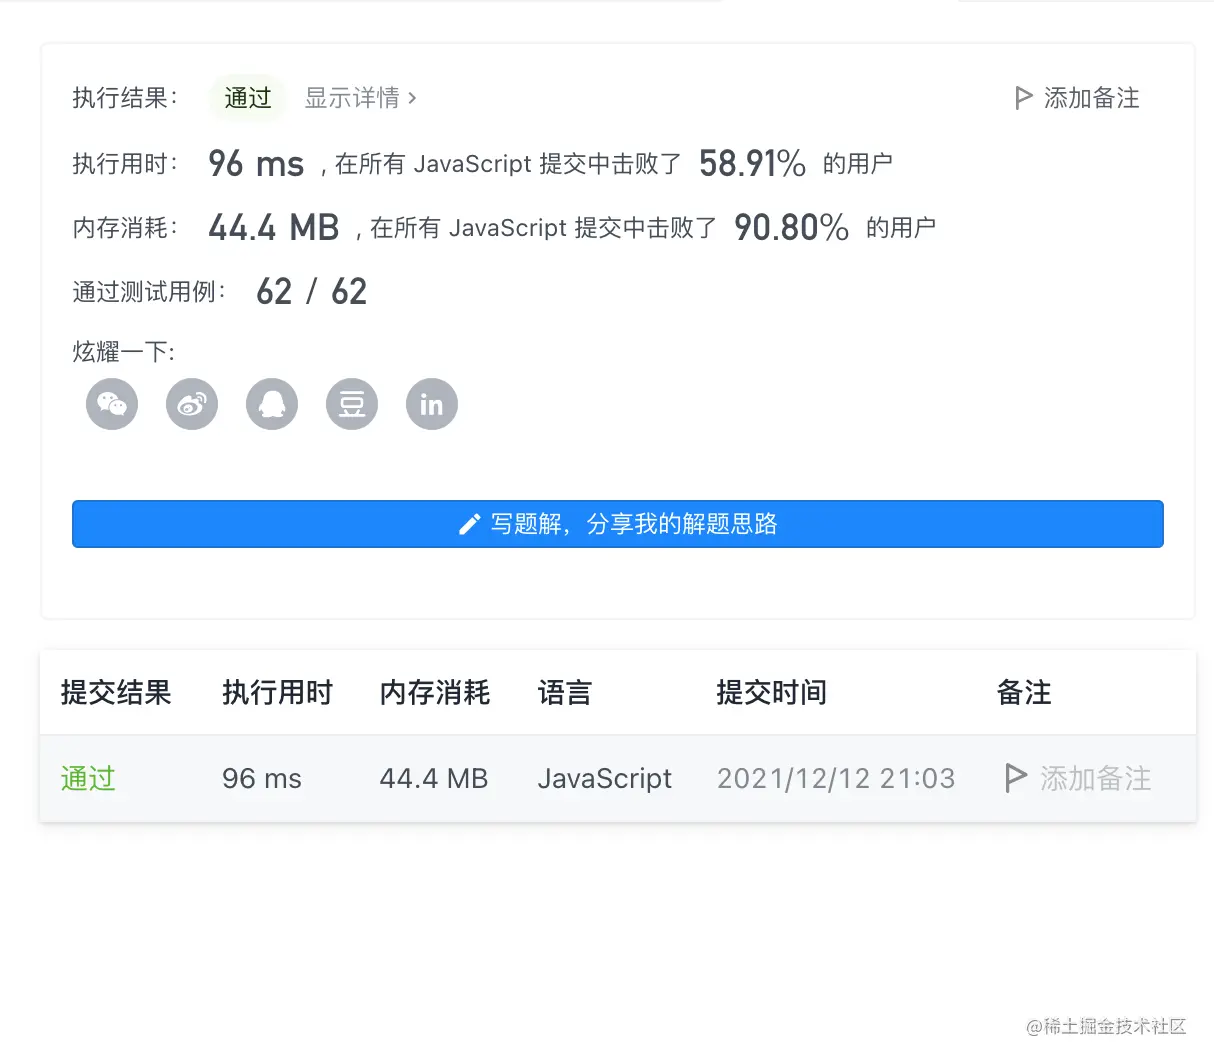Click the green 通过 status in table row
The image size is (1214, 1064).
pos(88,778)
